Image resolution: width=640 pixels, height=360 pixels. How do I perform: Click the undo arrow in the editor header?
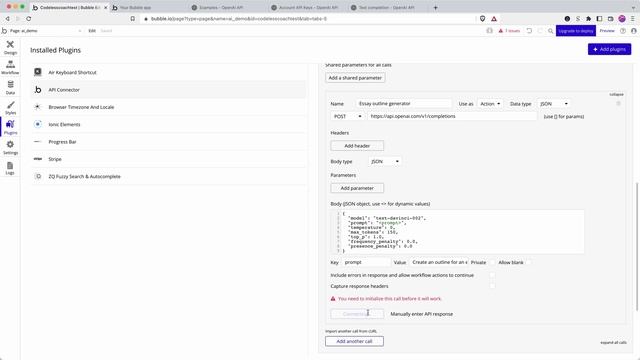click(x=529, y=31)
